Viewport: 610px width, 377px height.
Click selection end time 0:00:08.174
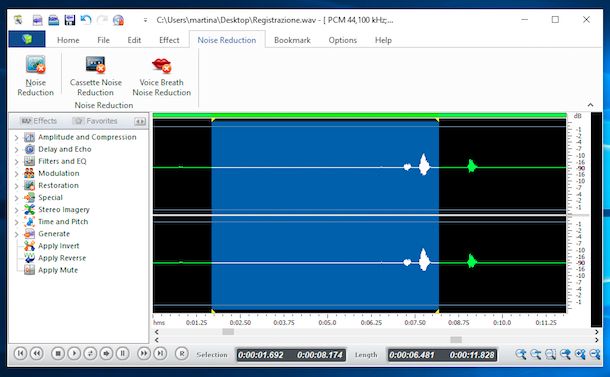click(320, 355)
